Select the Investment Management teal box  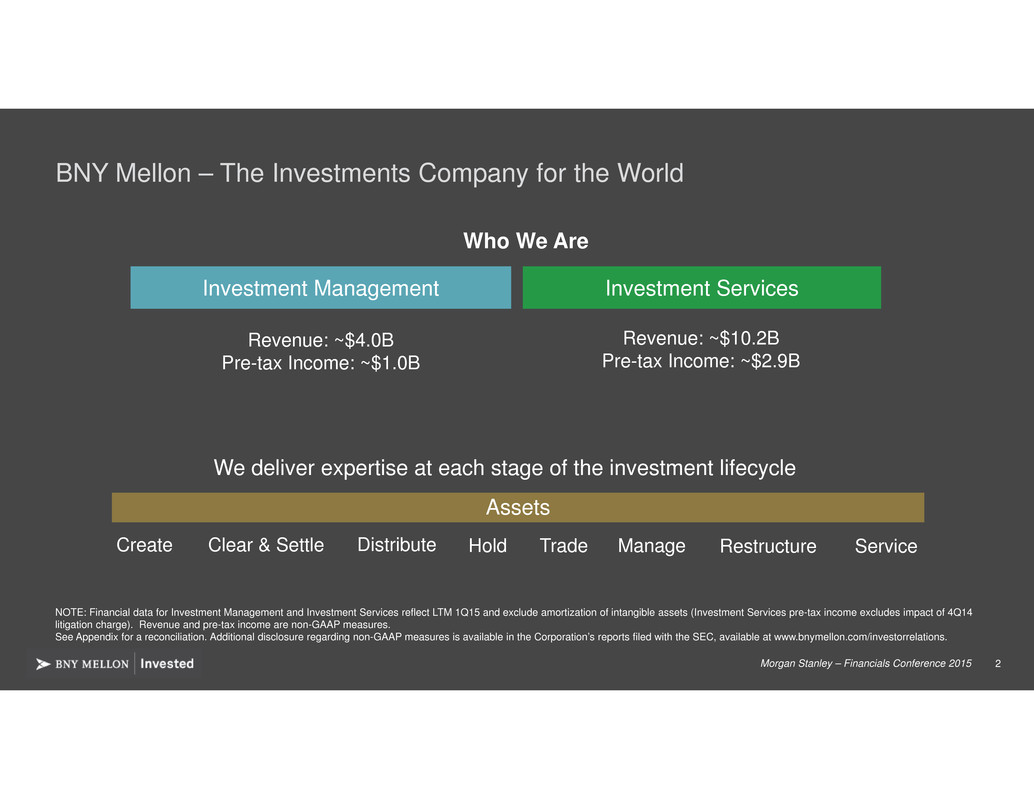tap(320, 288)
